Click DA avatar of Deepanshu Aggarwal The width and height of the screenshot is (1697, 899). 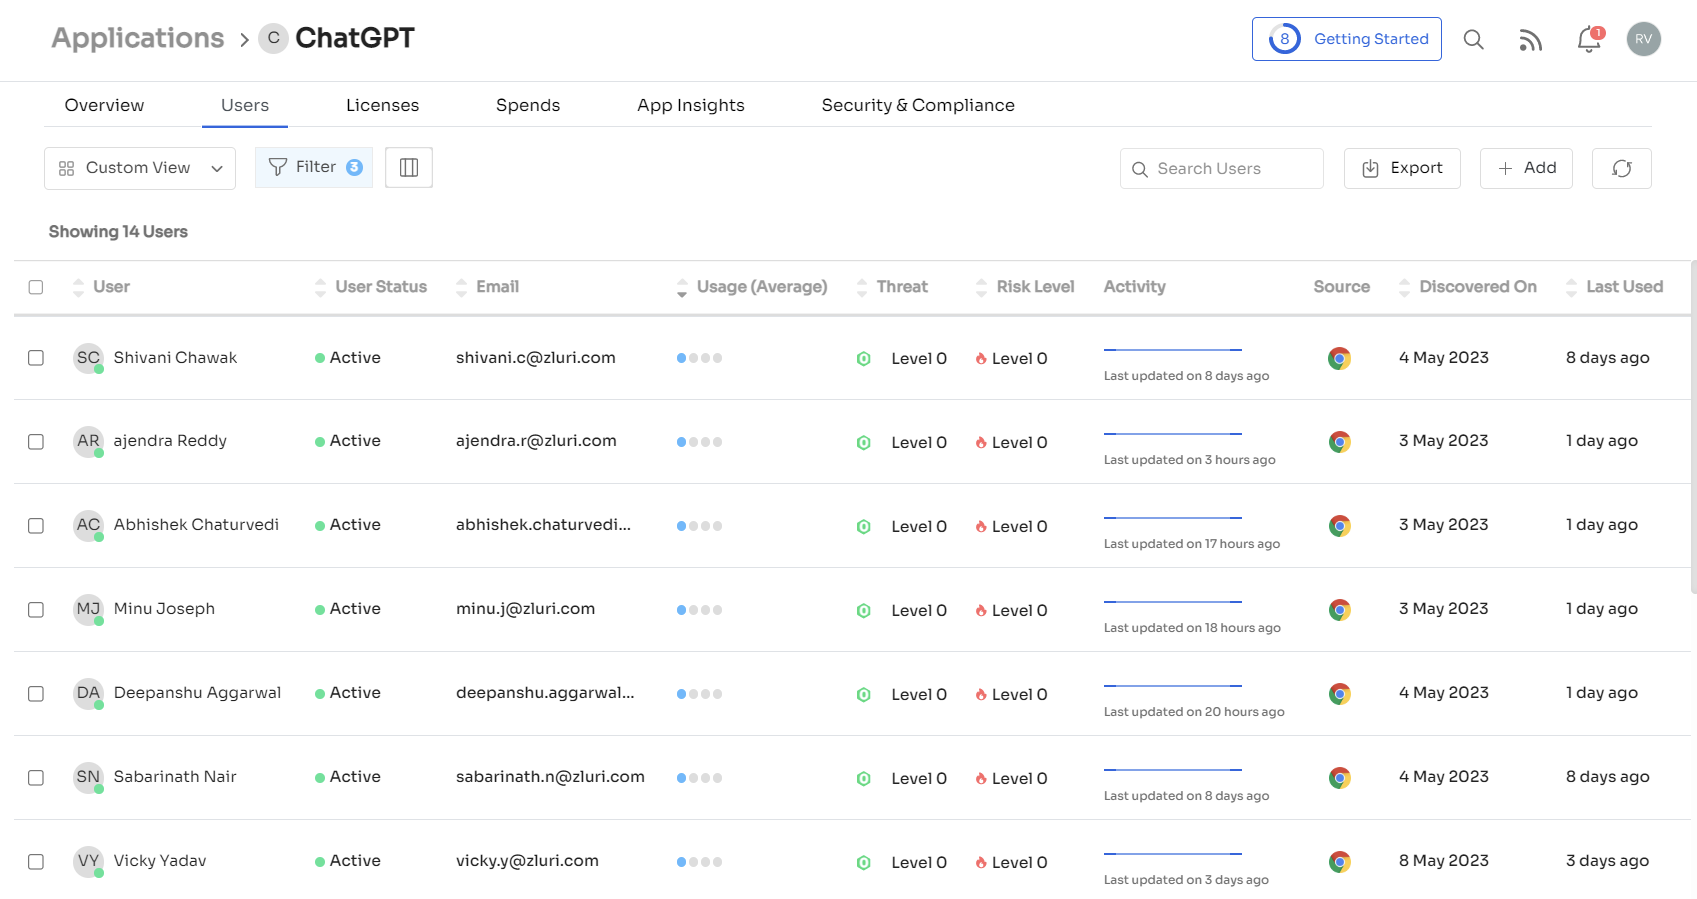[88, 693]
